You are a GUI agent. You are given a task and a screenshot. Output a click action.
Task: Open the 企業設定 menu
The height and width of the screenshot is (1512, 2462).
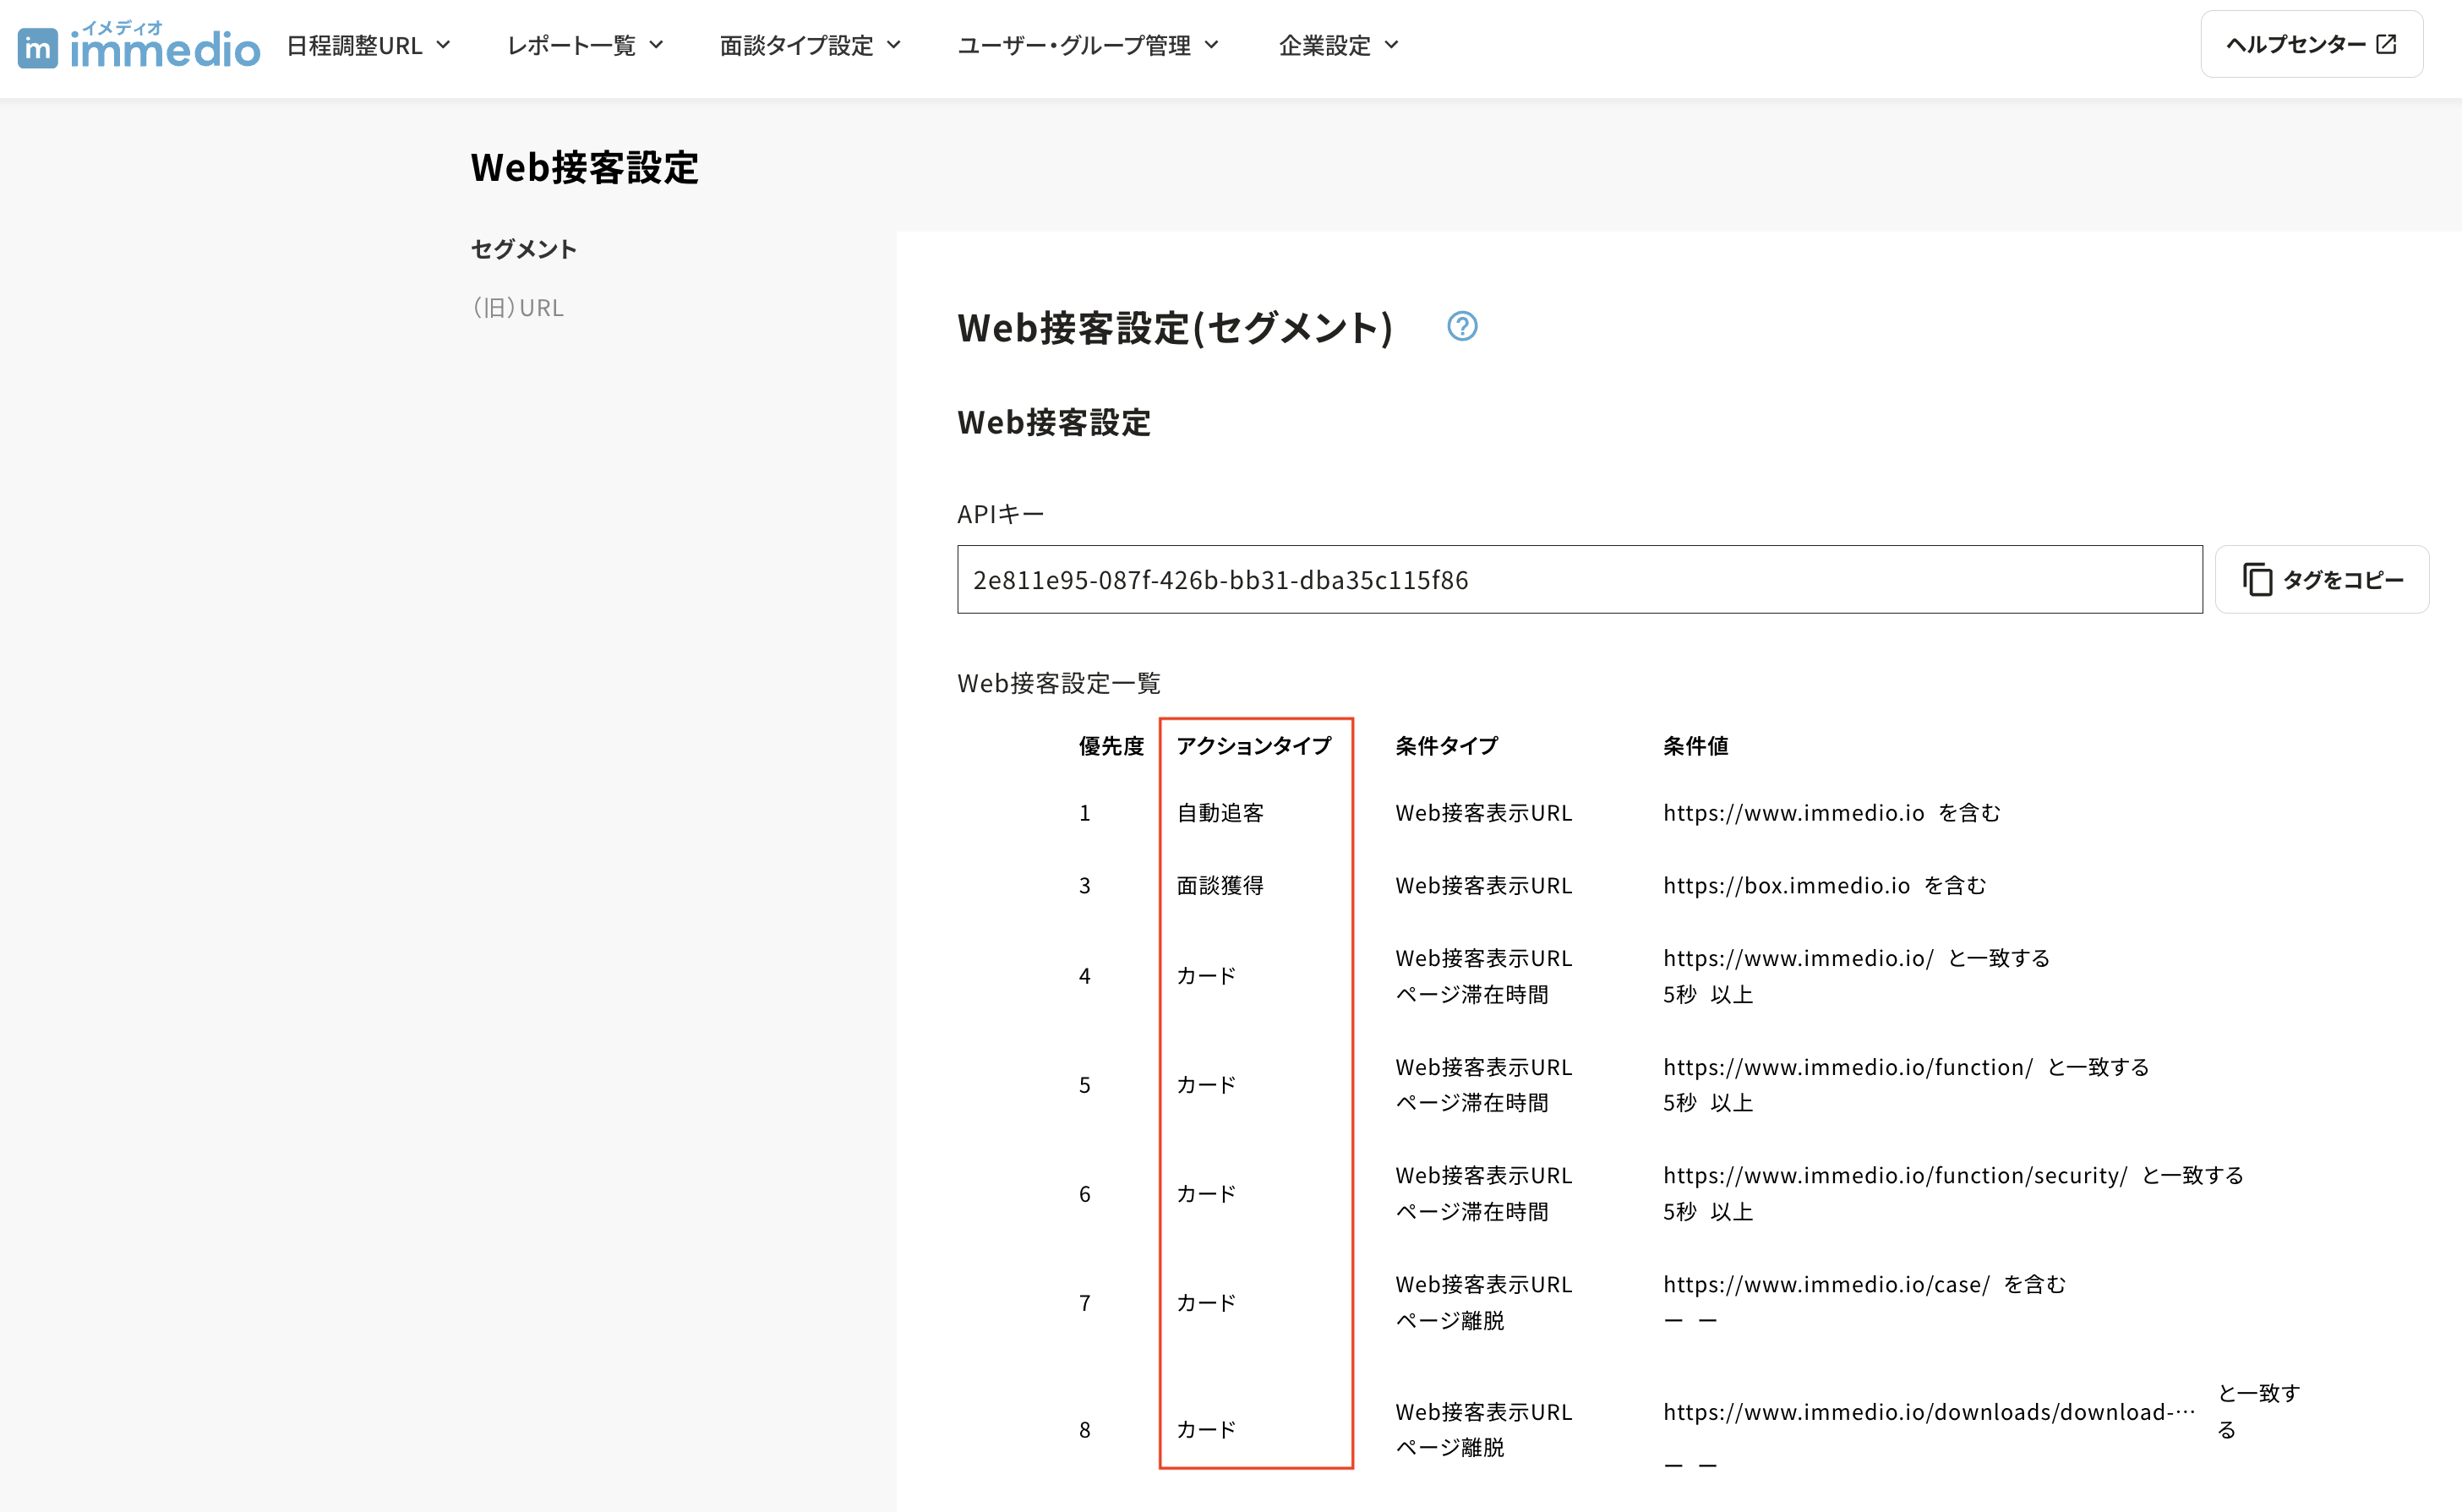coord(1338,46)
